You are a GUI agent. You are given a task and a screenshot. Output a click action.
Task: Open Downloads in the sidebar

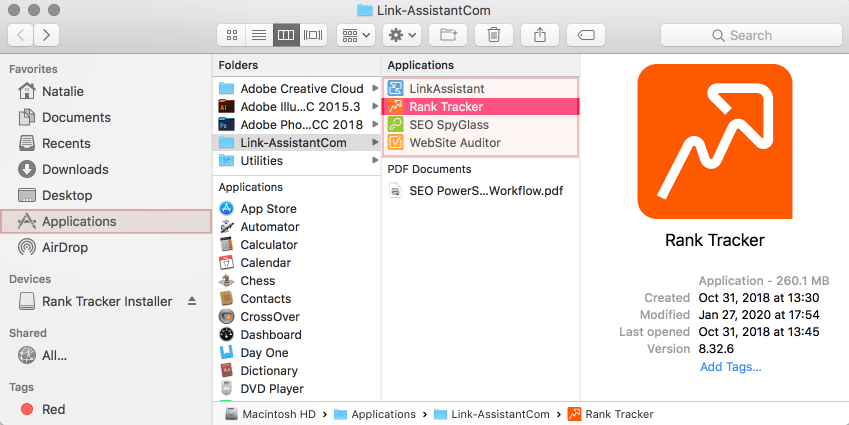click(x=75, y=169)
